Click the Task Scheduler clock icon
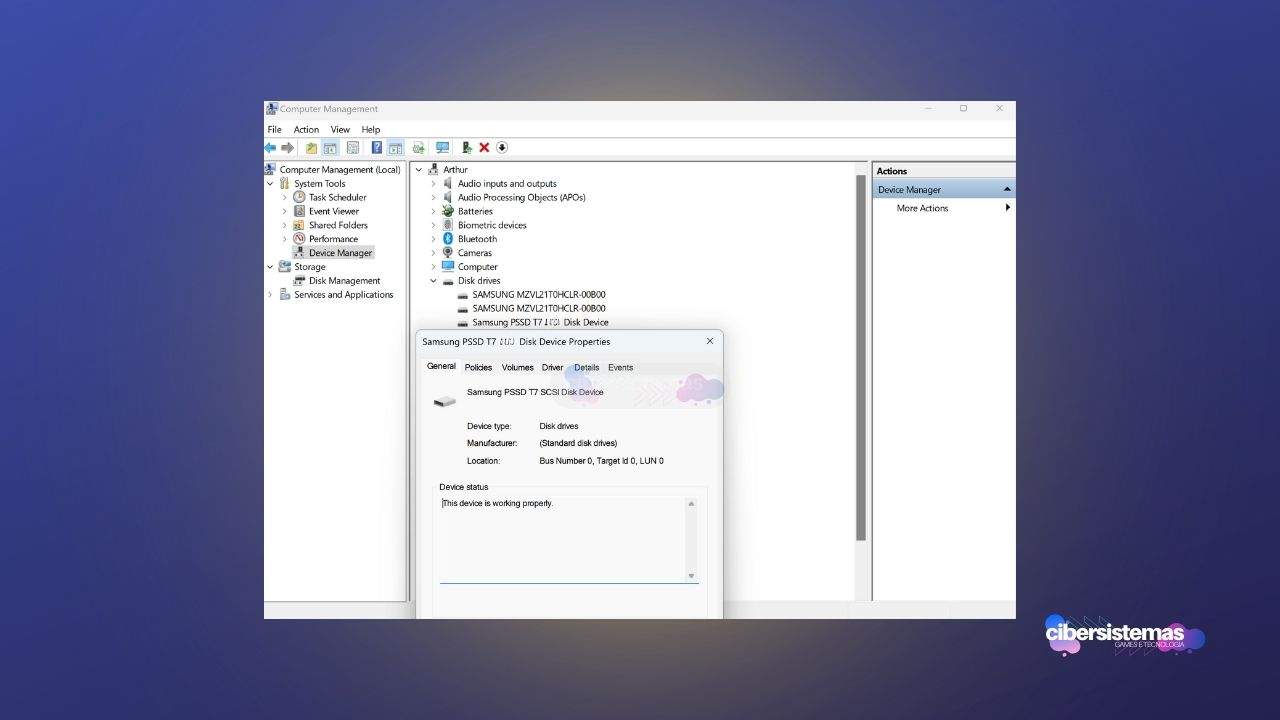Image resolution: width=1280 pixels, height=720 pixels. (299, 197)
